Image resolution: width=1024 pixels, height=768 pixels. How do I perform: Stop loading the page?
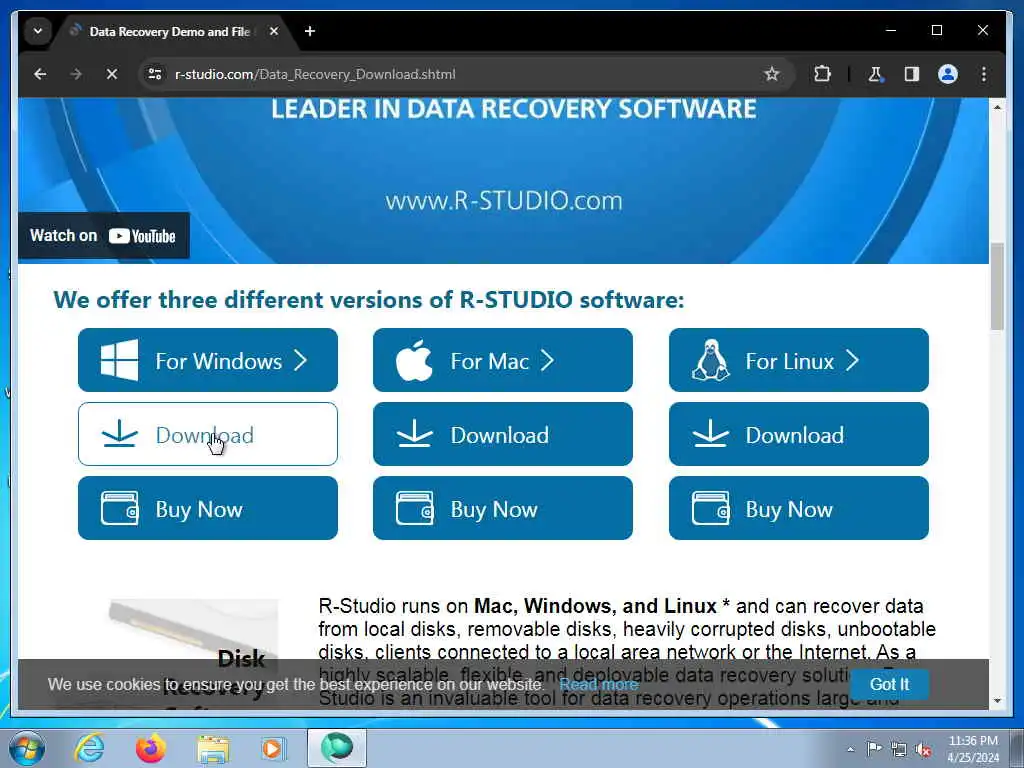(x=112, y=74)
